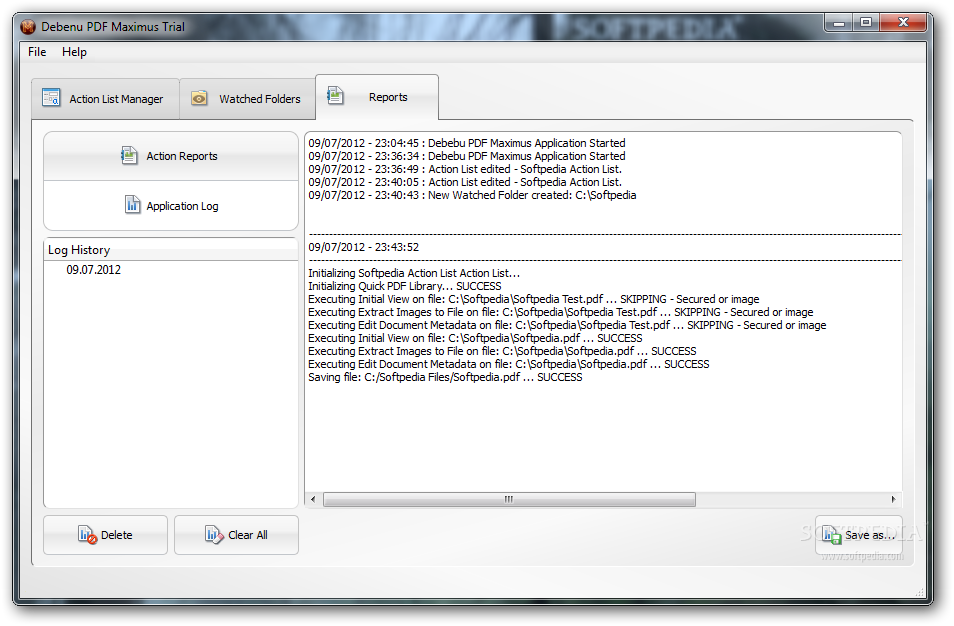Maximize the Debenu PDF Maximus window
The image size is (954, 626).
866,23
